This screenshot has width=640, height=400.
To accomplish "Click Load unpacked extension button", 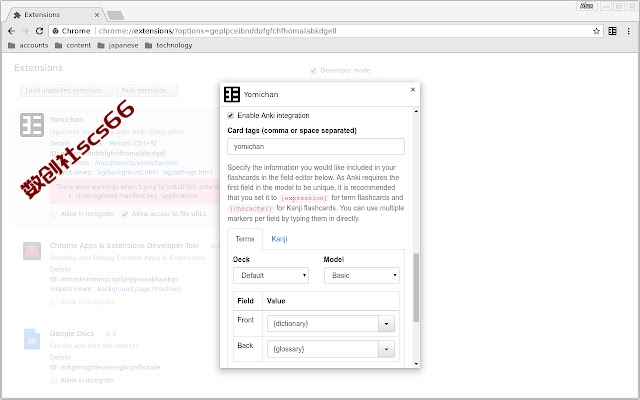I will coord(67,91).
